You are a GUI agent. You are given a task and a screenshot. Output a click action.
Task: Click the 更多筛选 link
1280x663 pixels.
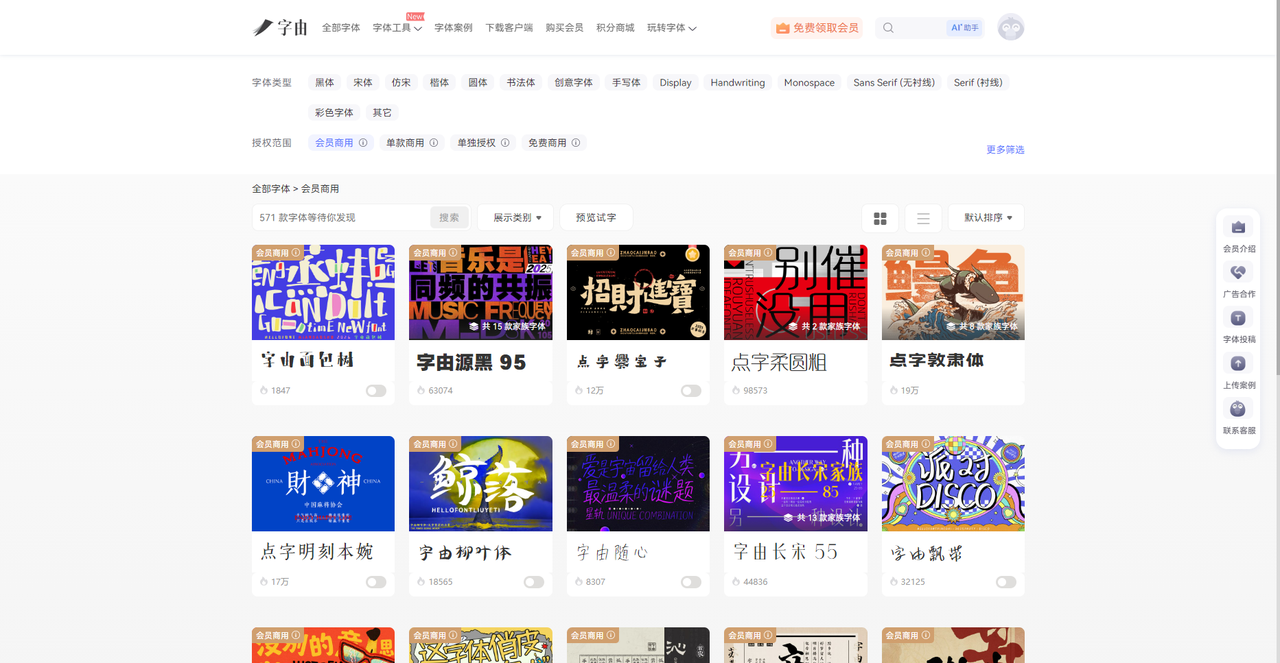[x=1005, y=150]
